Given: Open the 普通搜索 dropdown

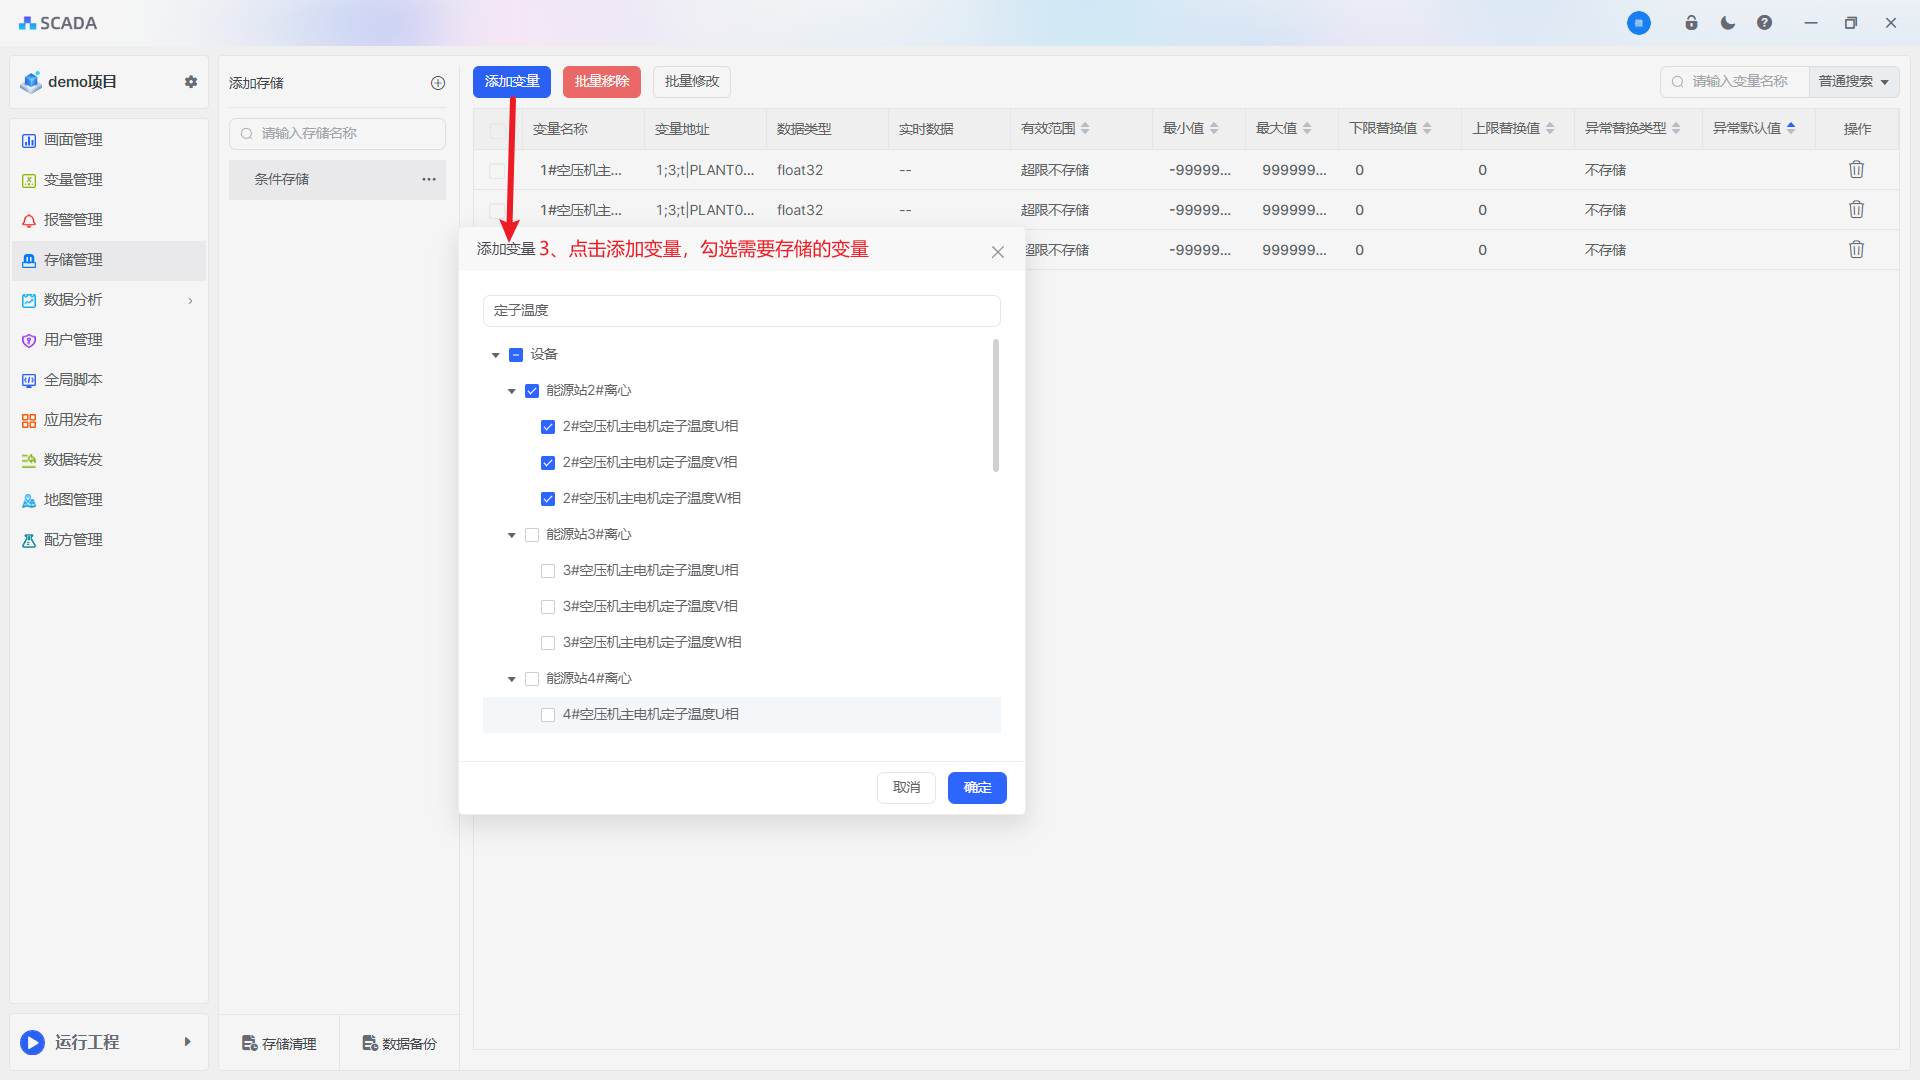Looking at the screenshot, I should coord(1853,82).
